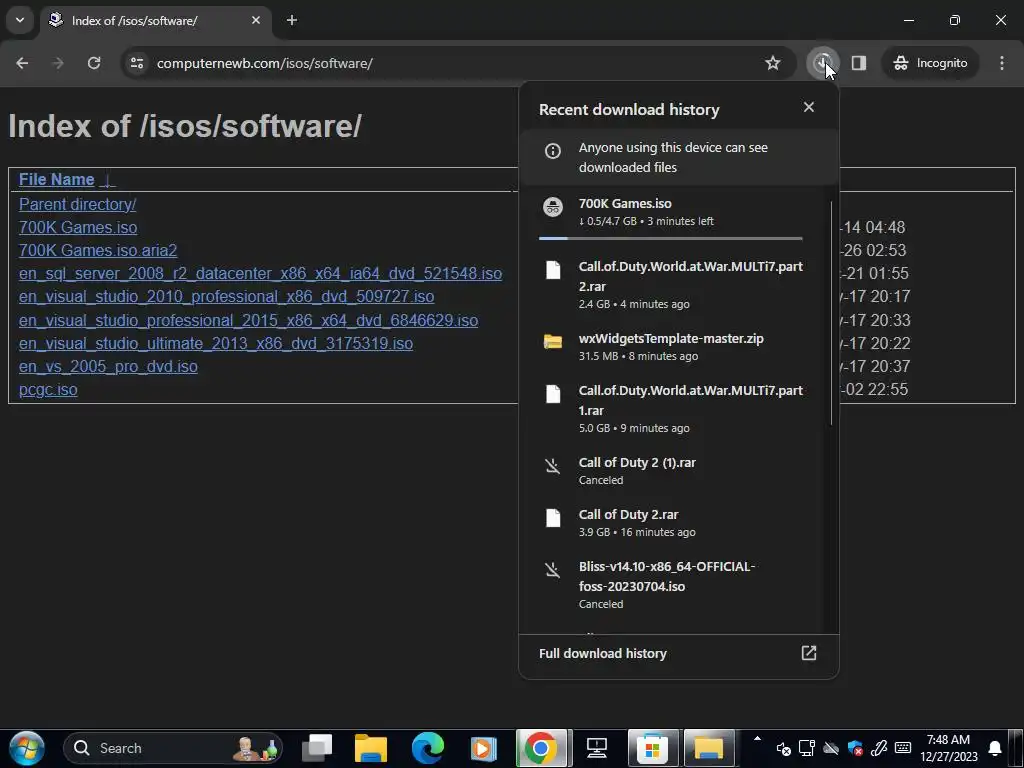Open the monitor app icon on taskbar
The height and width of the screenshot is (768, 1024).
[596, 748]
